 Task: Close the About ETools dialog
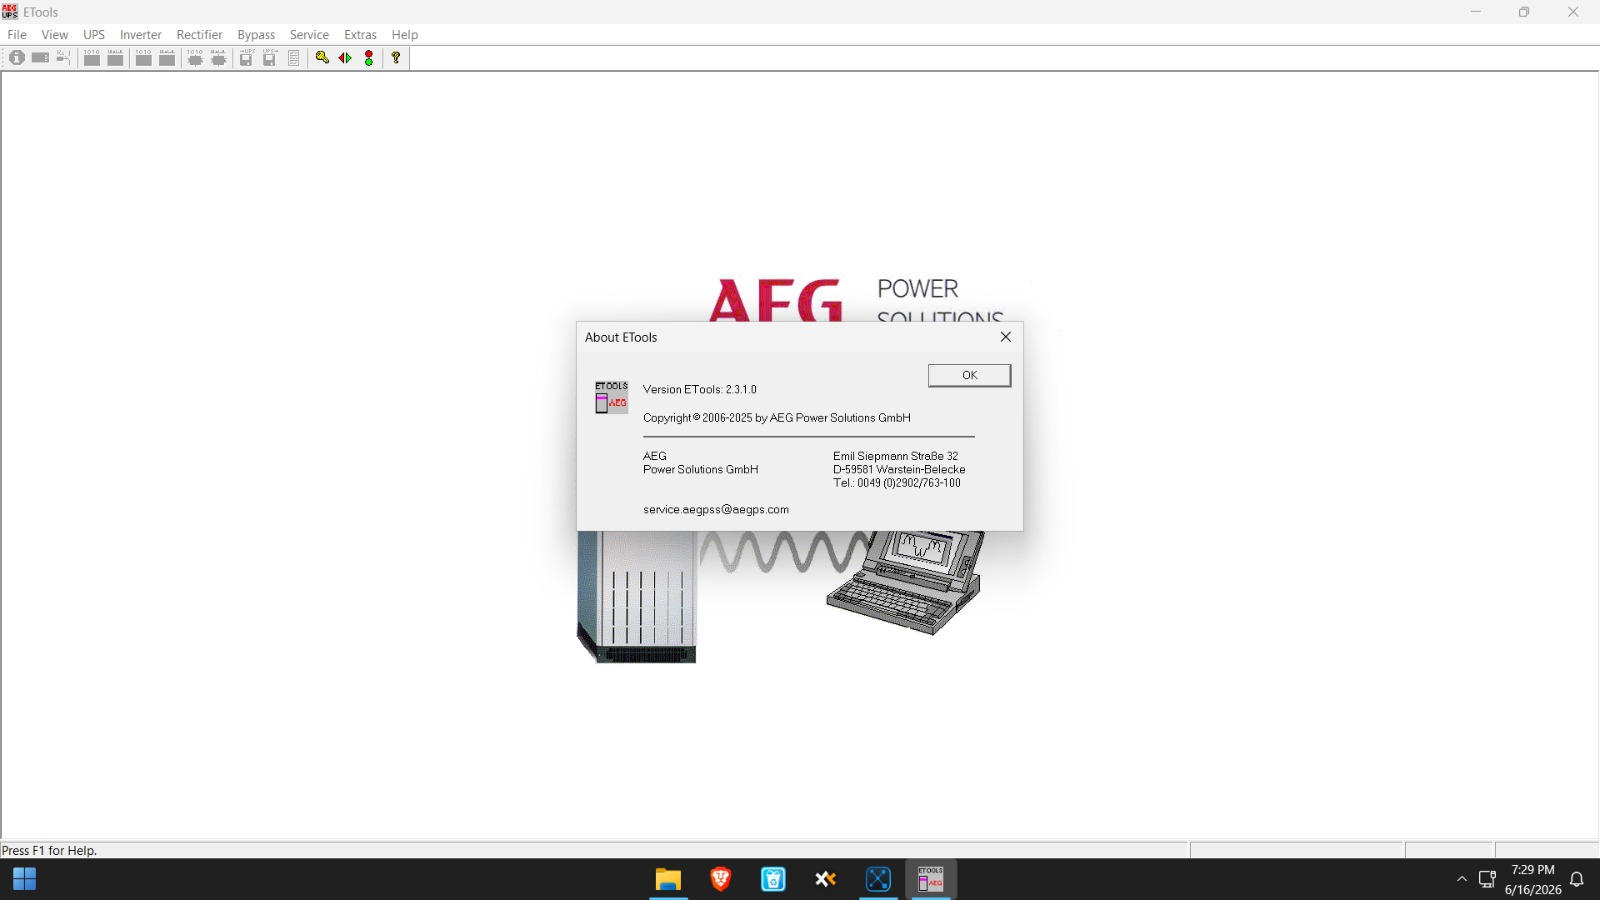[1006, 337]
